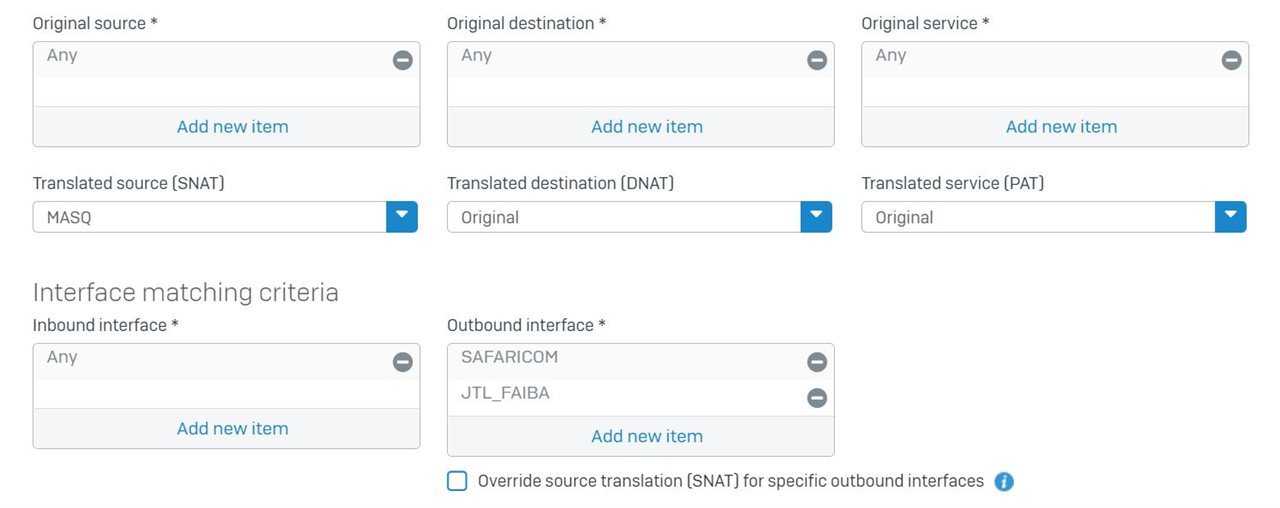
Task: Remove Any from Original service list
Action: (x=1232, y=60)
